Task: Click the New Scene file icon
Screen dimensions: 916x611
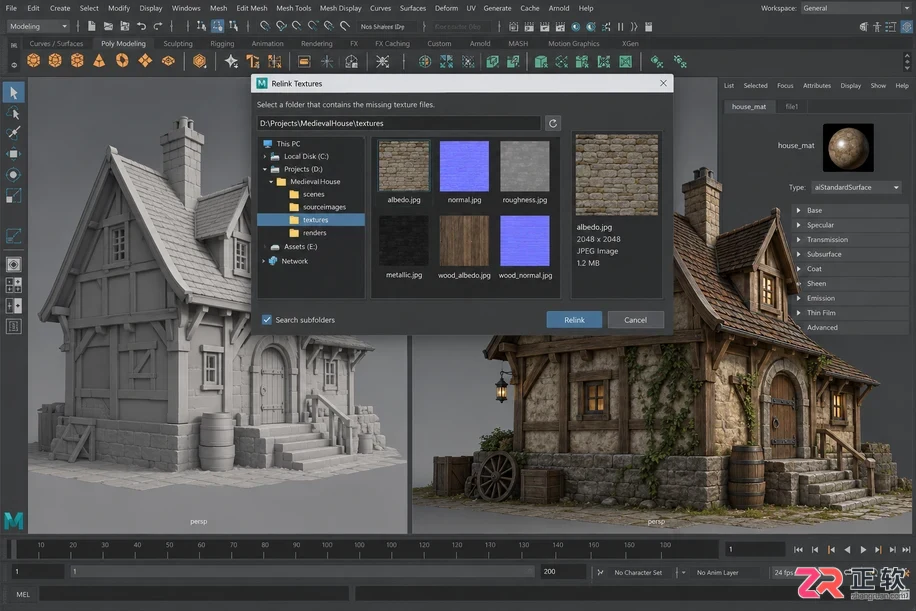Action: pos(92,26)
